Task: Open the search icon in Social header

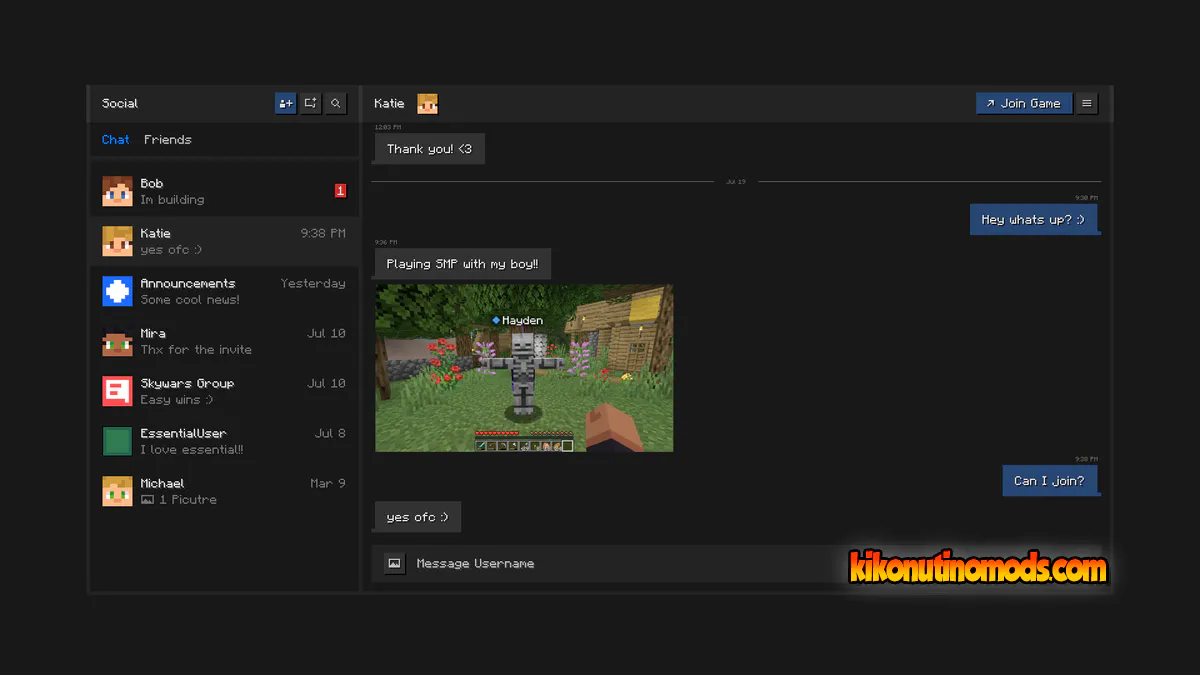Action: 336,103
